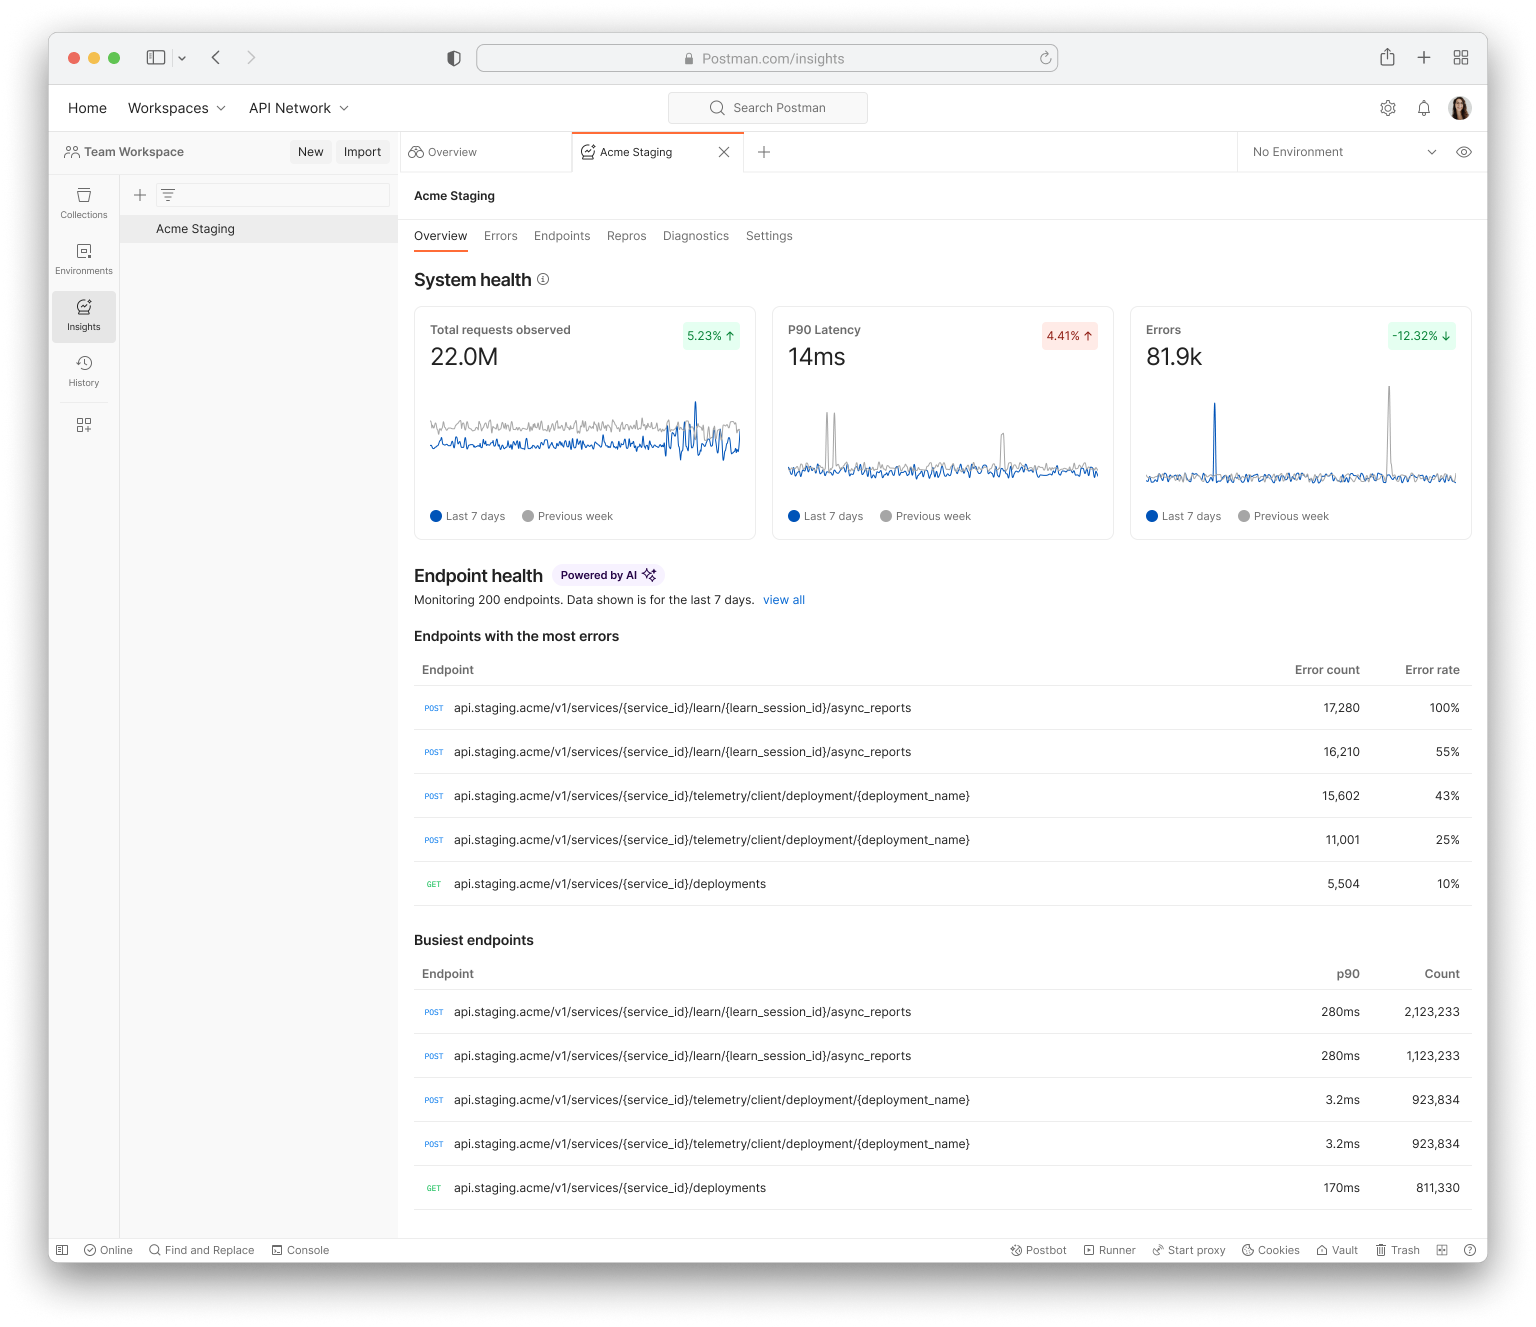Select Acme Staging in sidebar list
Image resolution: width=1536 pixels, height=1327 pixels.
tap(259, 229)
